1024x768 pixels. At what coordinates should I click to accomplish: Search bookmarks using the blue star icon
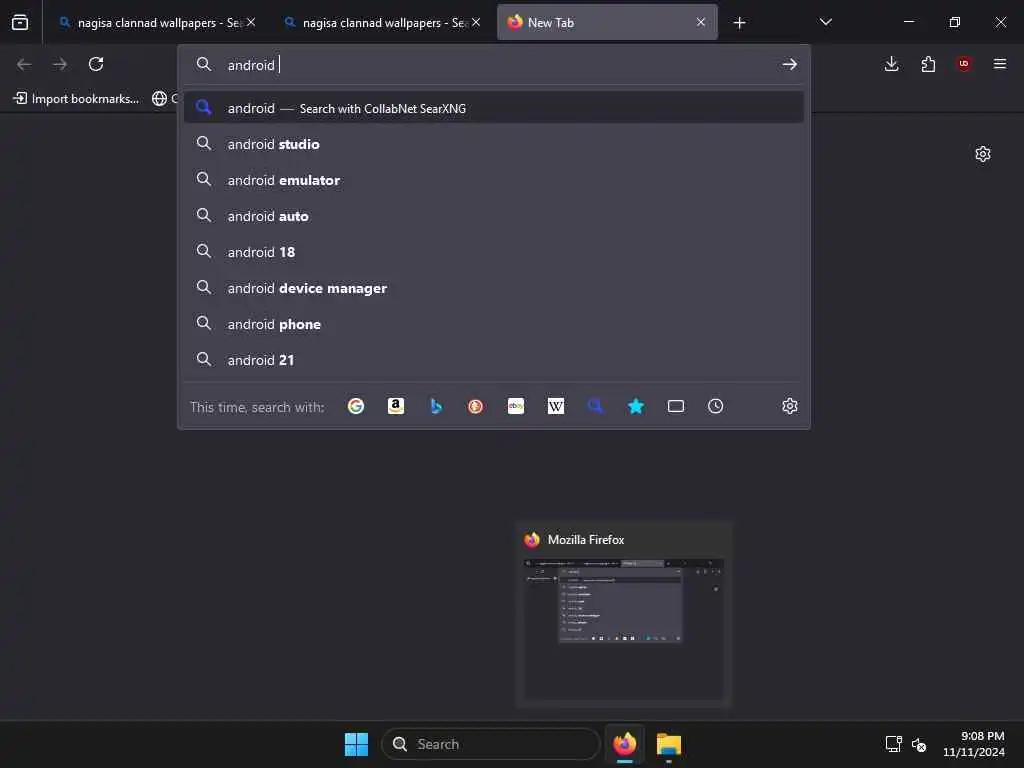click(635, 406)
